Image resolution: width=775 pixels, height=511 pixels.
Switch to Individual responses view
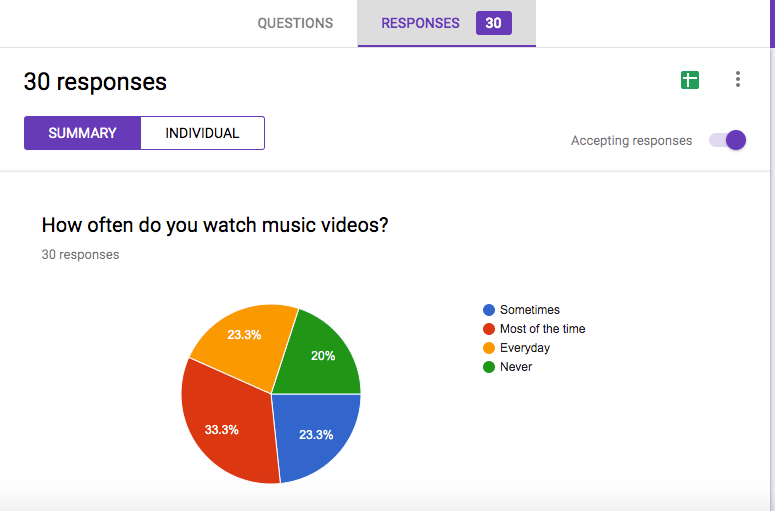(x=202, y=133)
